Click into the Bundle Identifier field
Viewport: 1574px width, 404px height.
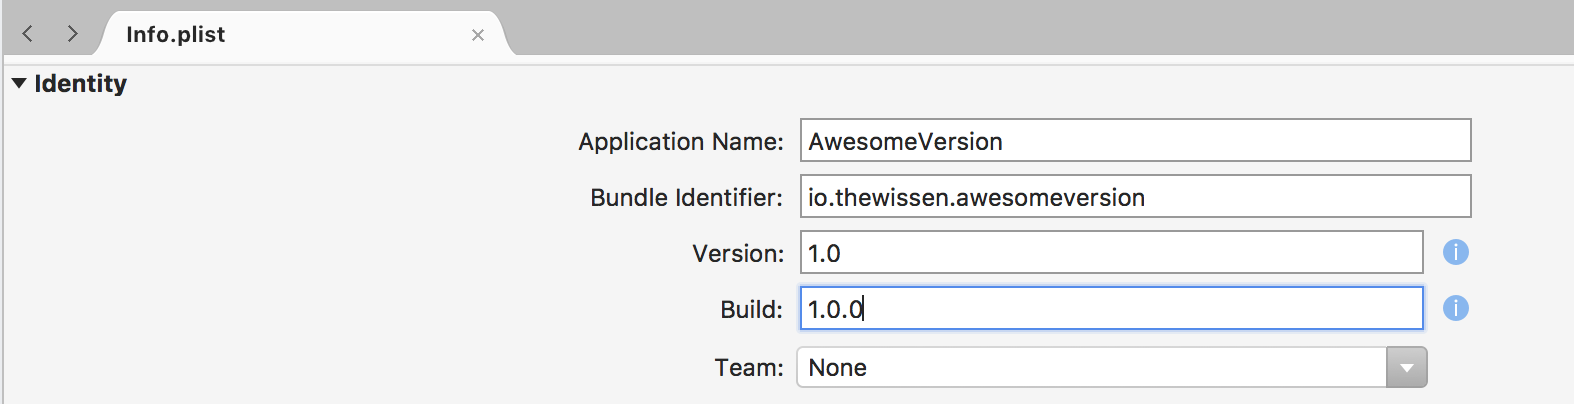pos(1135,196)
